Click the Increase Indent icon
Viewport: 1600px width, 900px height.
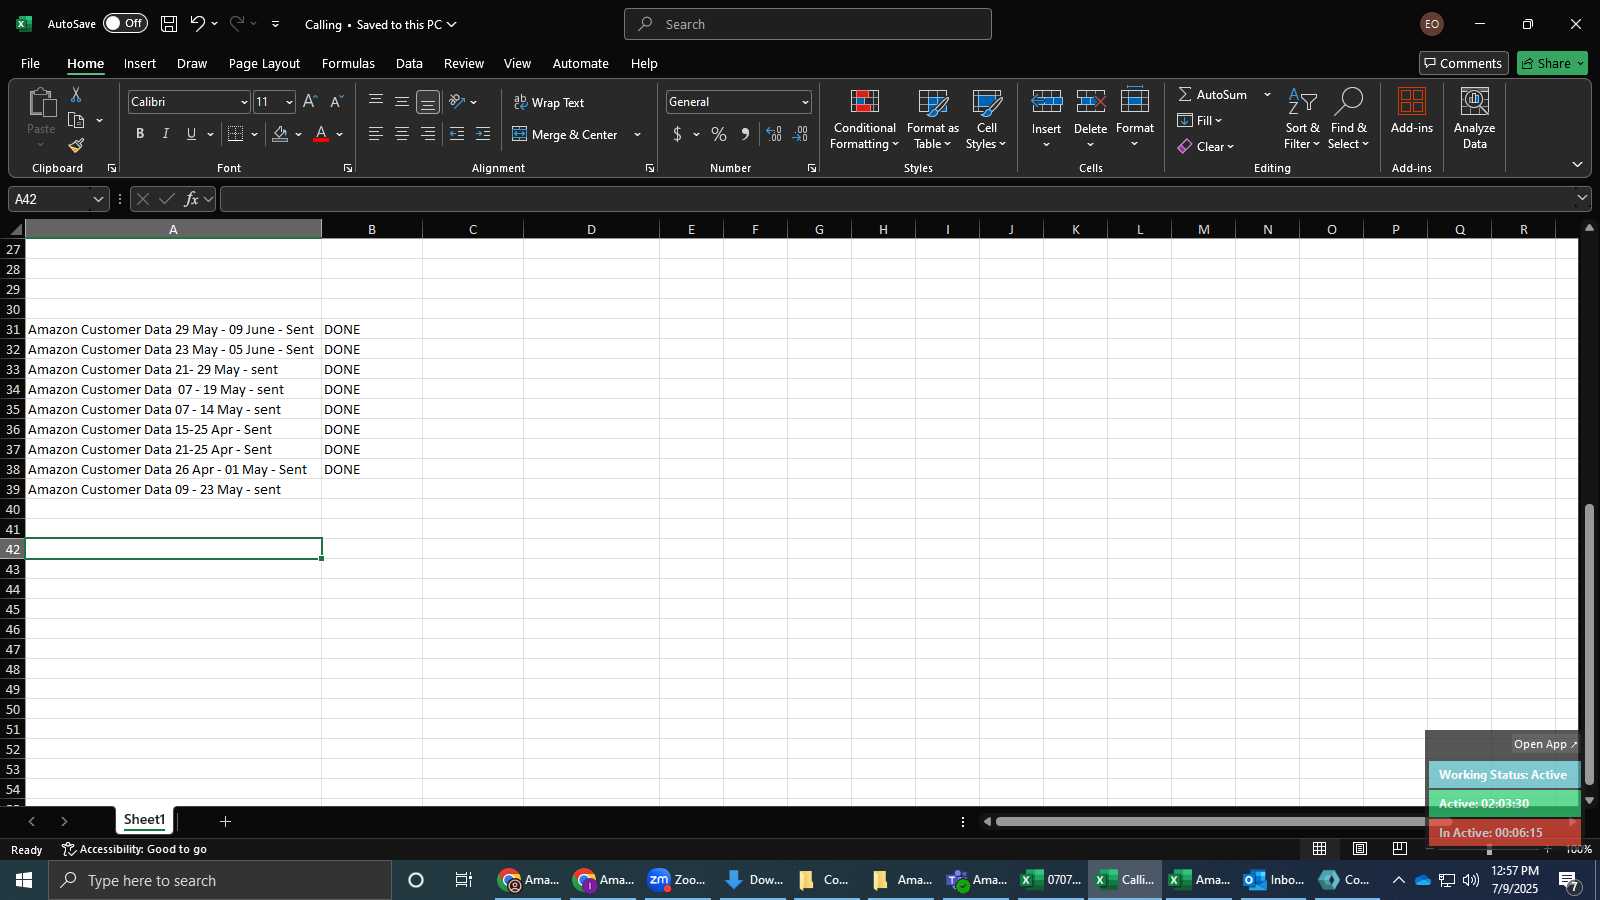(483, 134)
